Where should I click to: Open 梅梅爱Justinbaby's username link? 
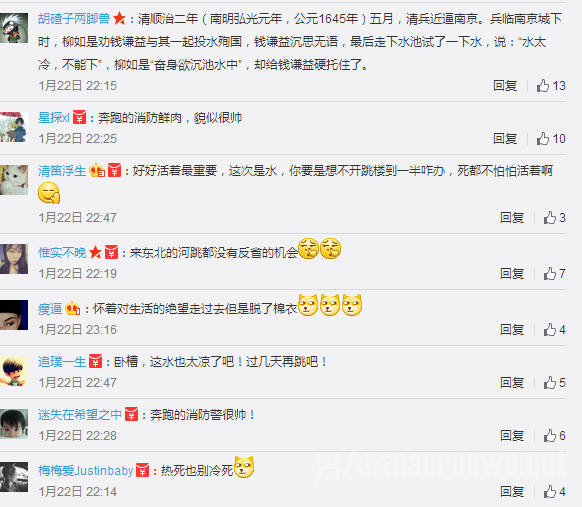click(85, 471)
